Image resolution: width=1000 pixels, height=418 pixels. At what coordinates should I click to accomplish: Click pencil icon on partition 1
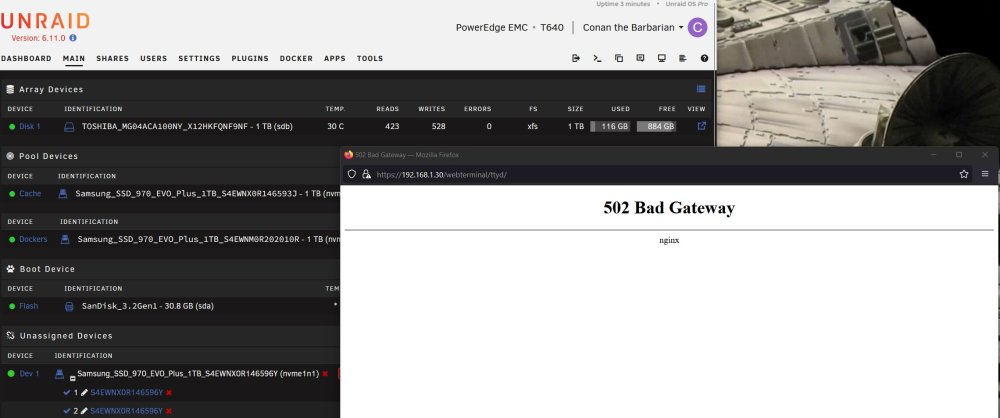(x=84, y=392)
